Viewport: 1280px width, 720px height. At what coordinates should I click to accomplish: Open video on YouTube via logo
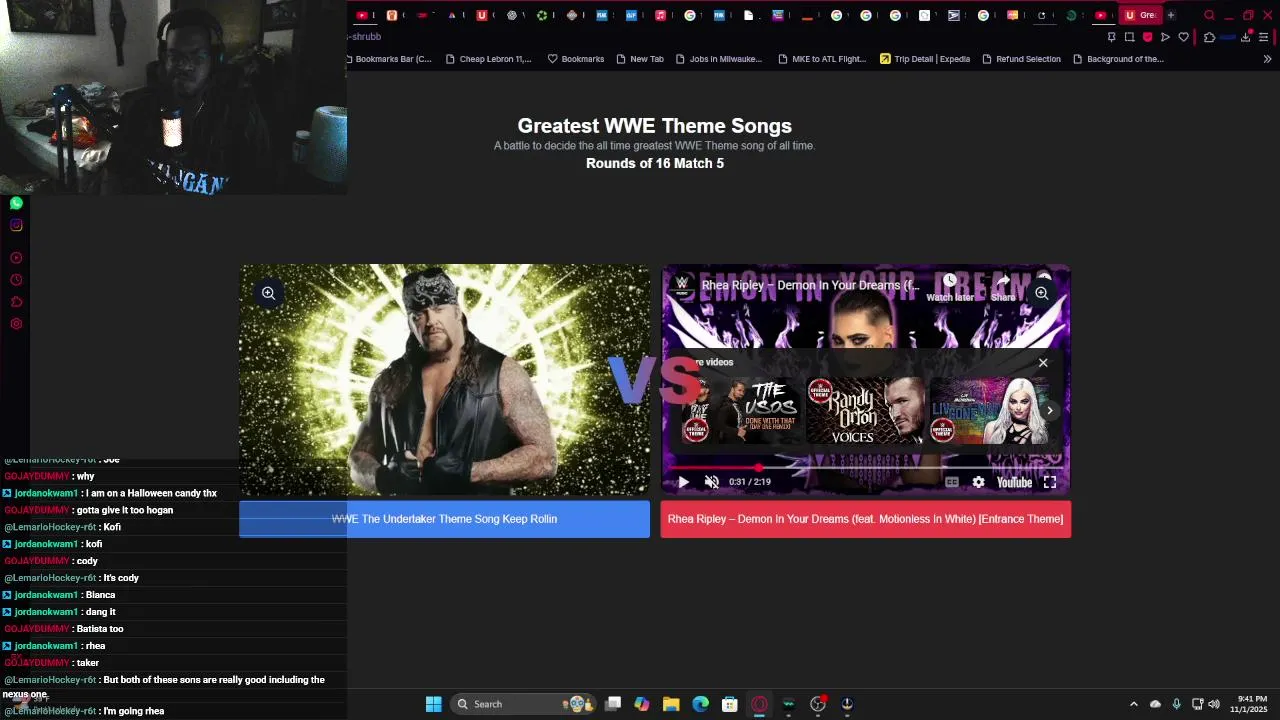pyautogui.click(x=1014, y=482)
